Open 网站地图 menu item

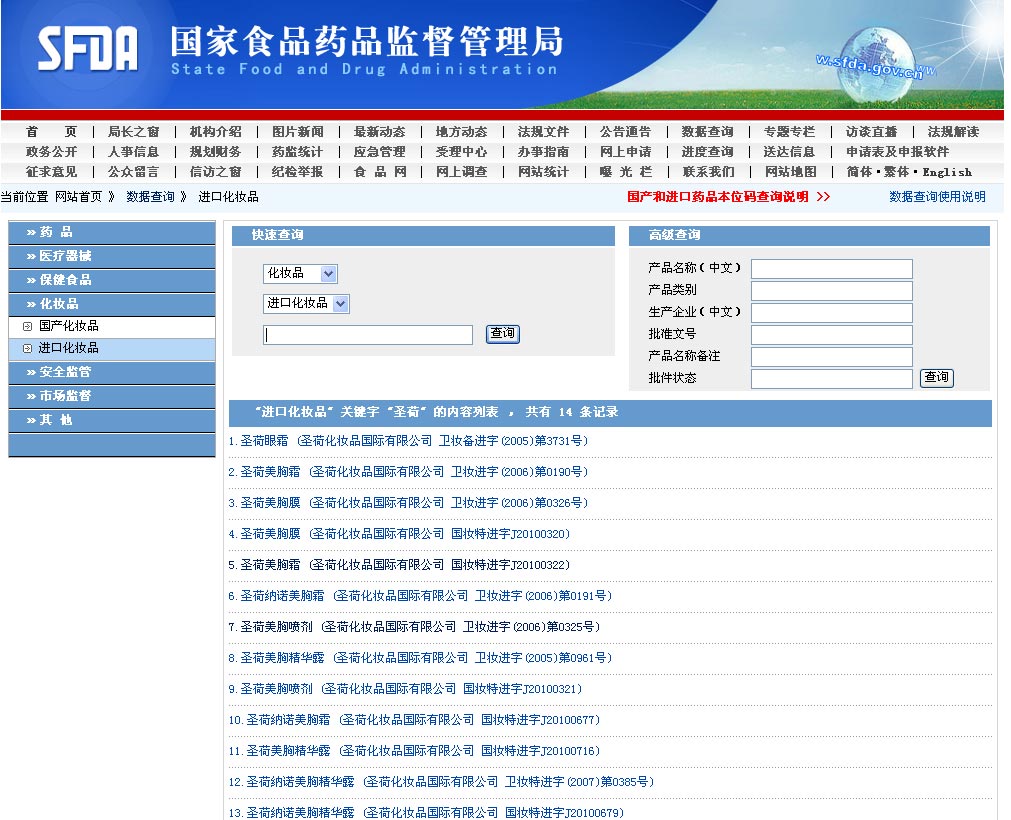790,172
